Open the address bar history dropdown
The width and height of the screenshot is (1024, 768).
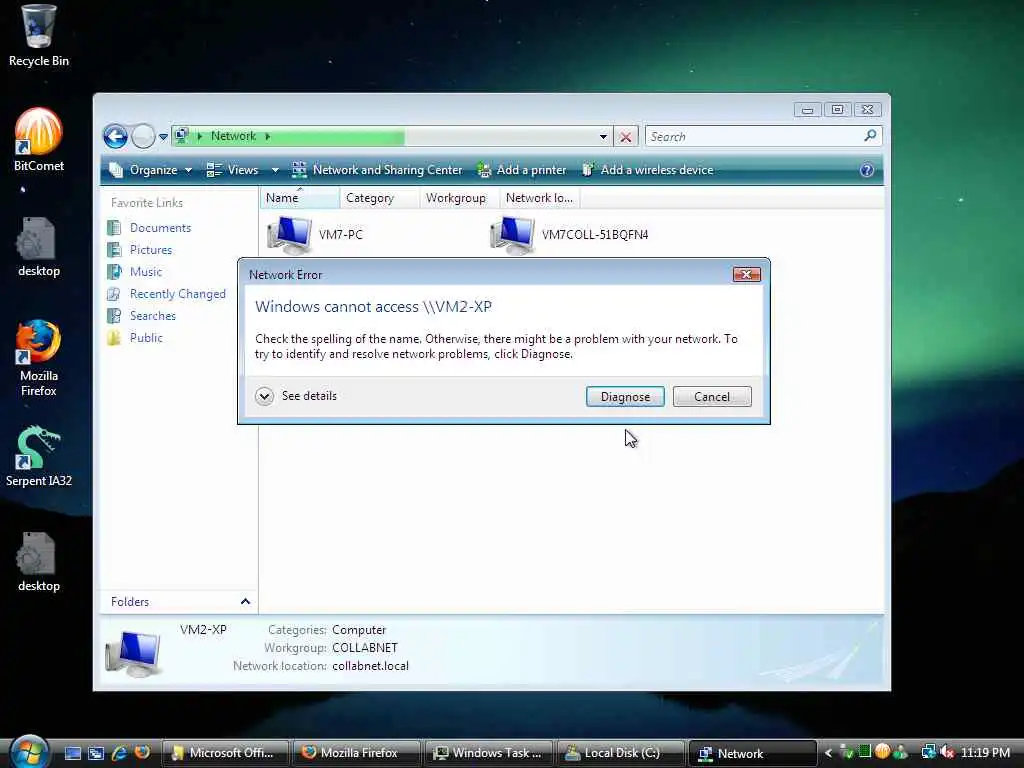(603, 137)
